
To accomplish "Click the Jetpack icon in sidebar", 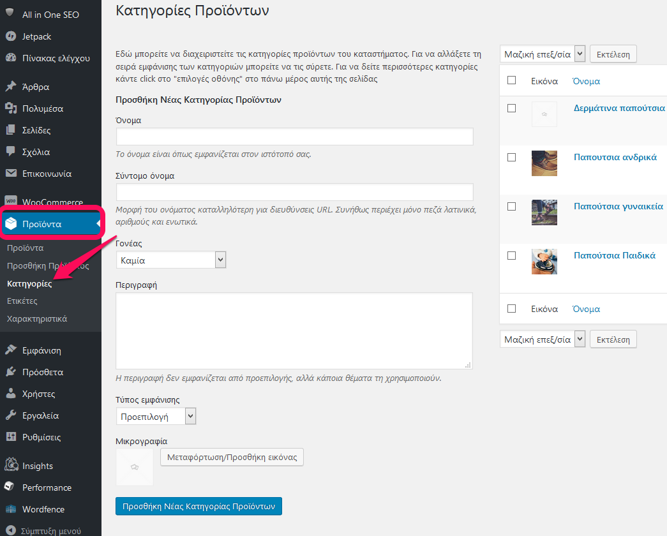I will click(11, 36).
